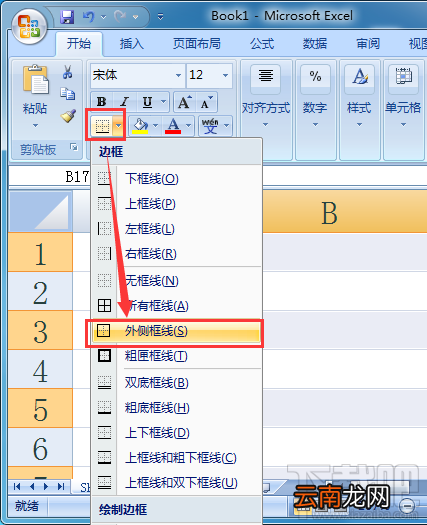Expand the underline style arrow
Image resolution: width=427 pixels, height=525 pixels.
coord(163,102)
